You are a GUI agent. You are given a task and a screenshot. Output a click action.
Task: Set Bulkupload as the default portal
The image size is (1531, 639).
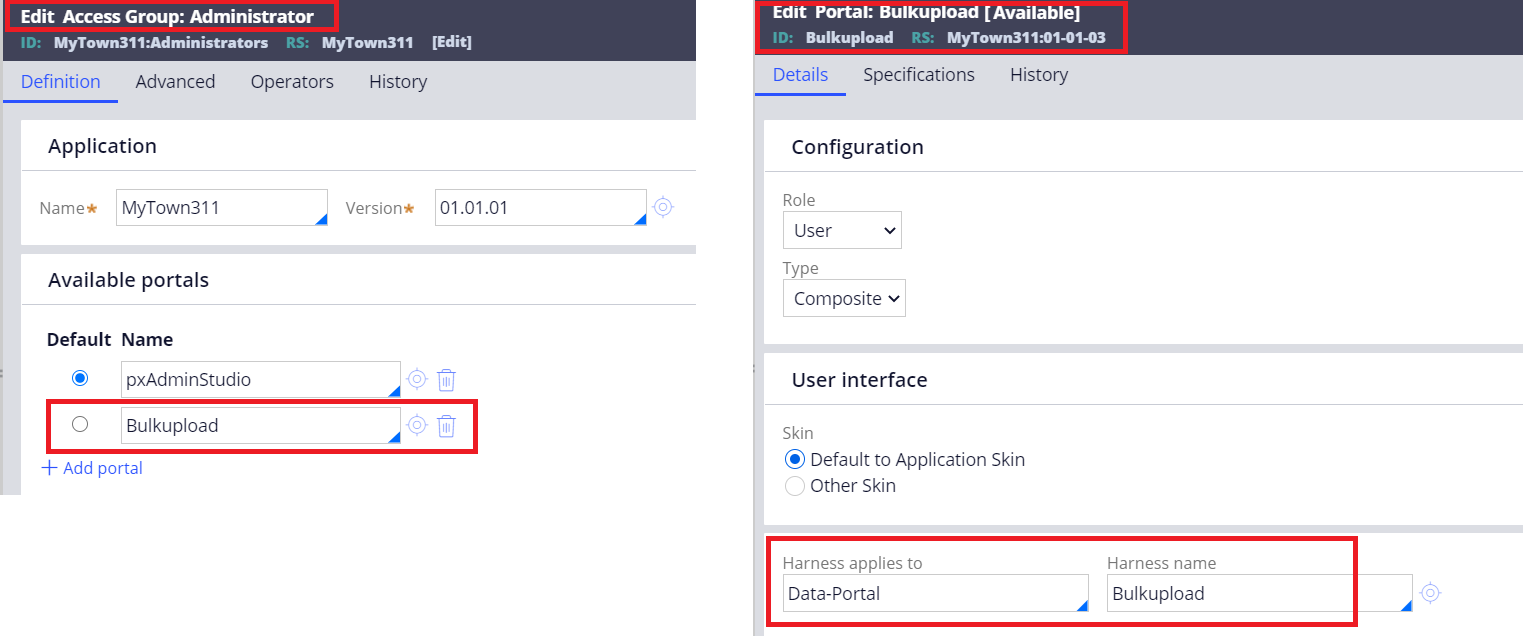80,423
